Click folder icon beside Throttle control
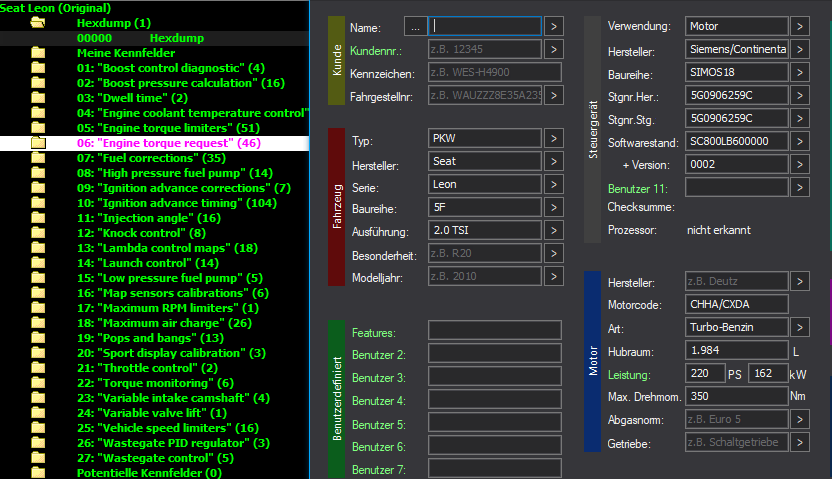 point(38,368)
